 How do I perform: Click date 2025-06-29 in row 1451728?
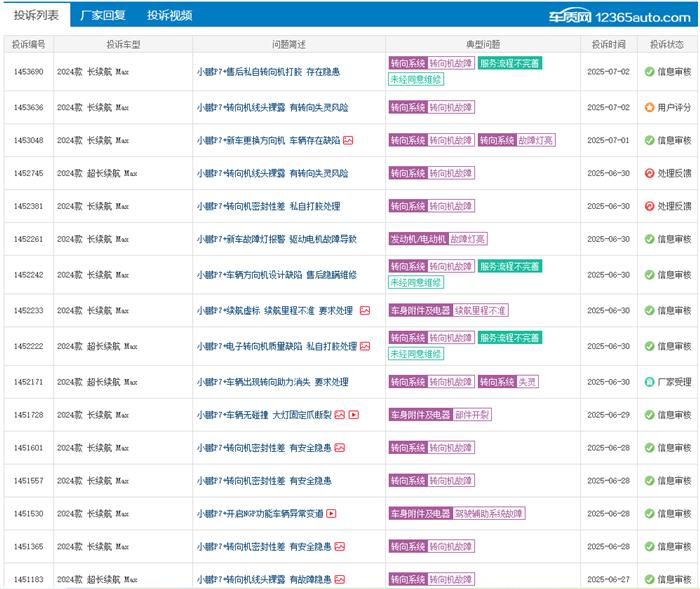(608, 415)
